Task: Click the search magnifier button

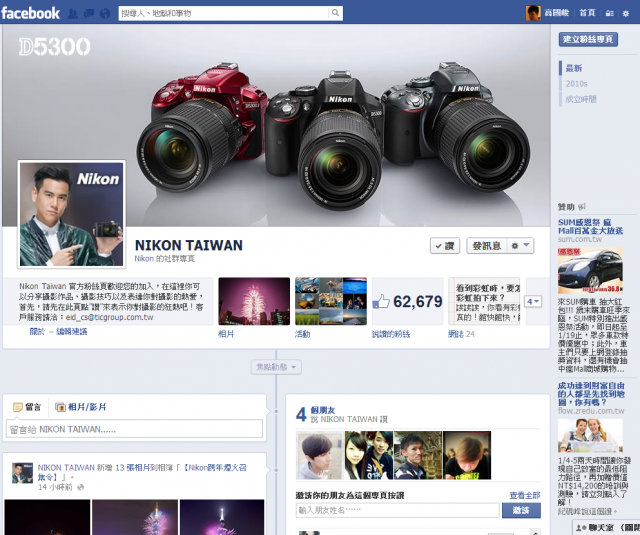Action: click(335, 13)
